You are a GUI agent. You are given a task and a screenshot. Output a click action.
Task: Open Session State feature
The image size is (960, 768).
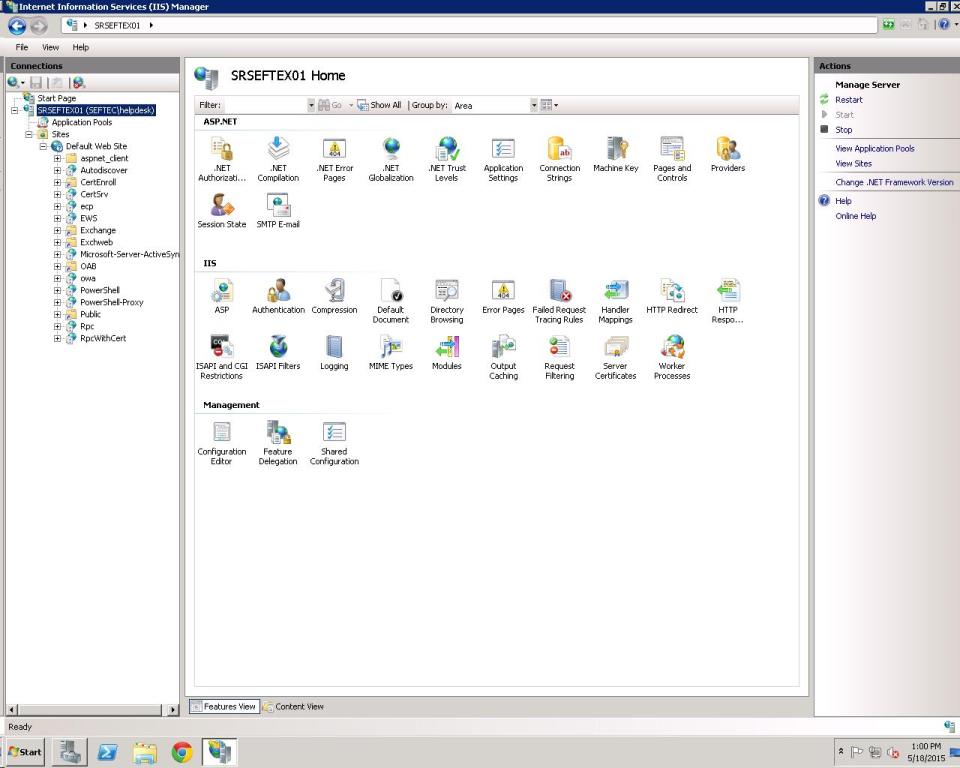click(x=222, y=211)
